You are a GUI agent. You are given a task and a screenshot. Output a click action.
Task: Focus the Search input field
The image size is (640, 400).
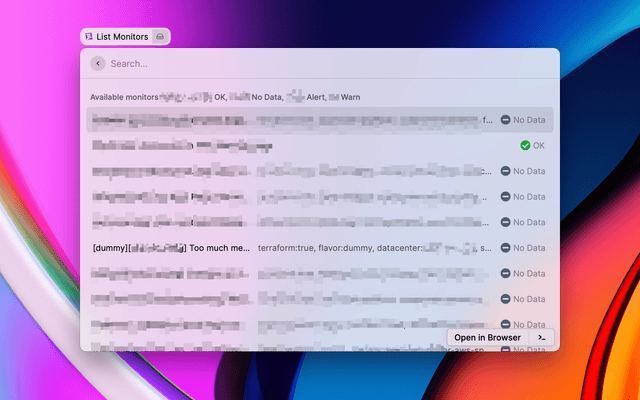(300, 63)
